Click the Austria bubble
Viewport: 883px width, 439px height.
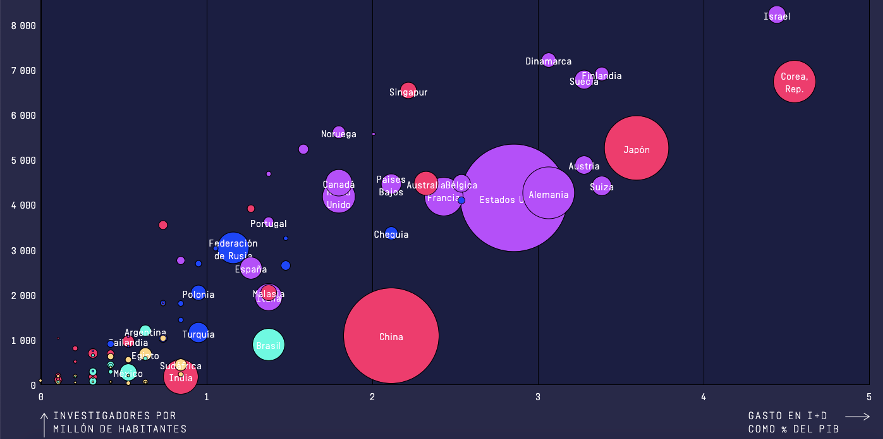pyautogui.click(x=584, y=165)
